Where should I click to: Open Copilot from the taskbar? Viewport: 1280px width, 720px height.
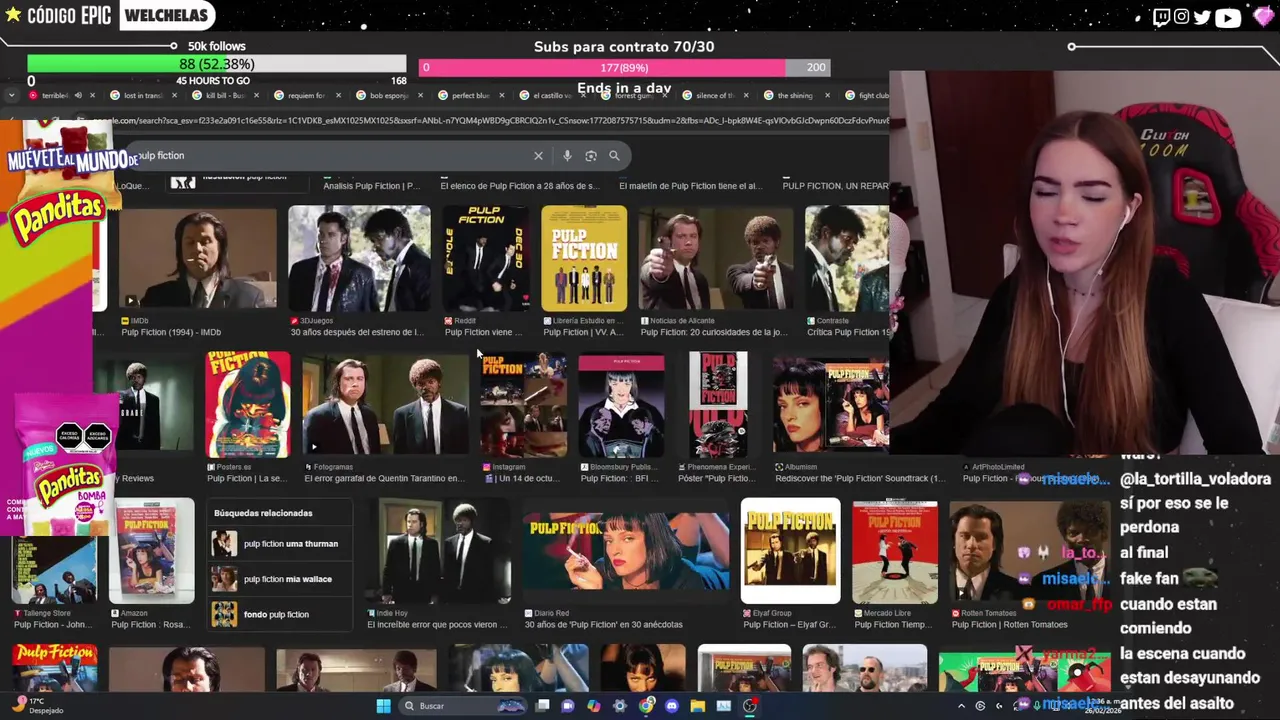point(594,706)
